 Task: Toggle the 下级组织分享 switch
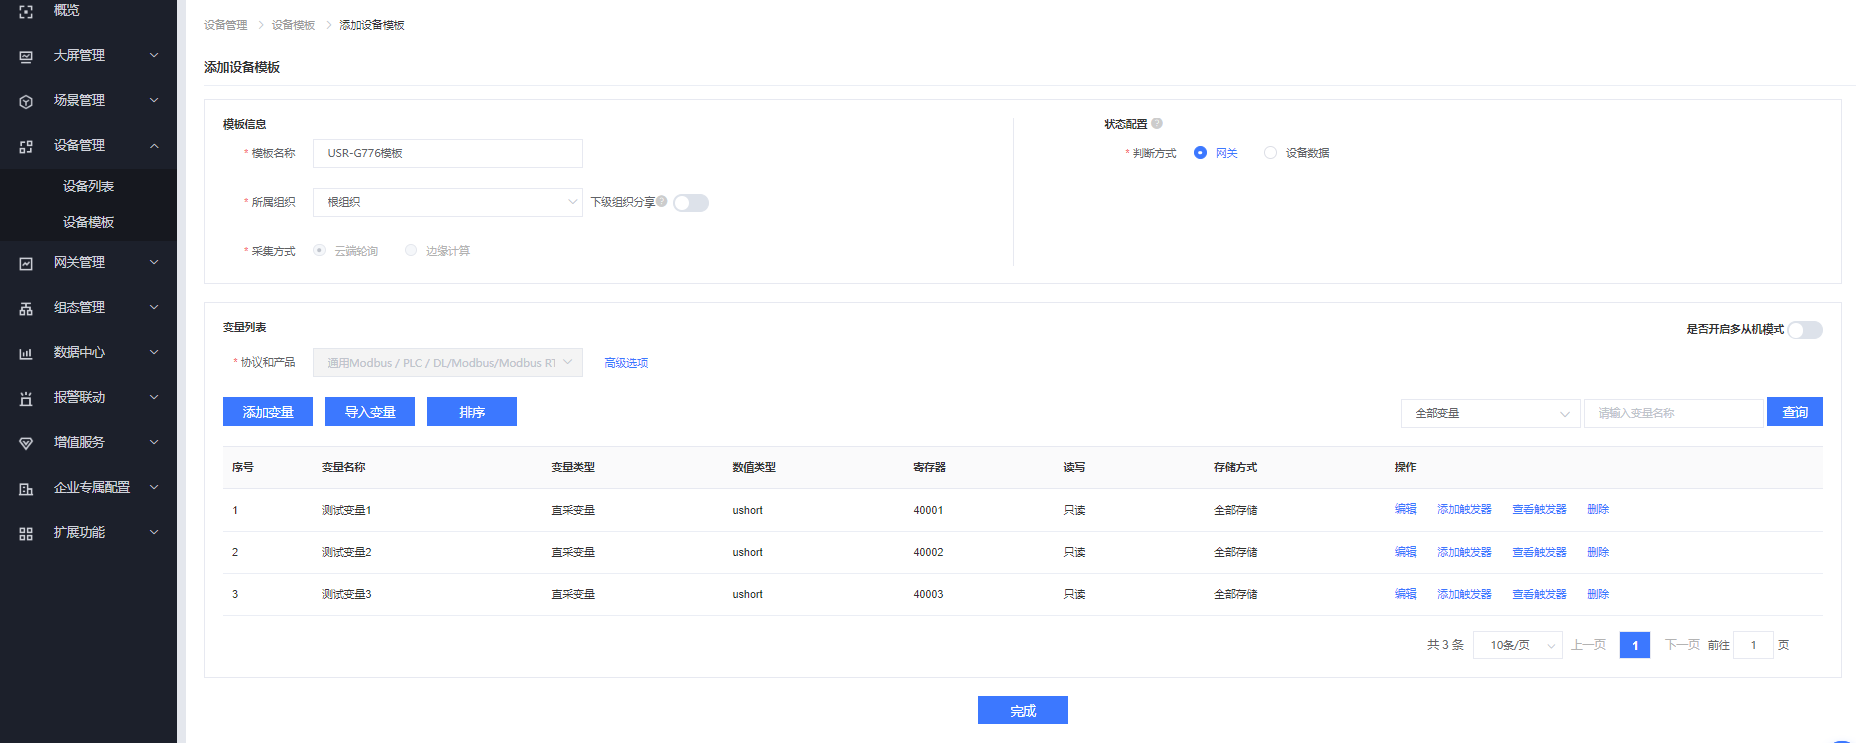pos(690,203)
